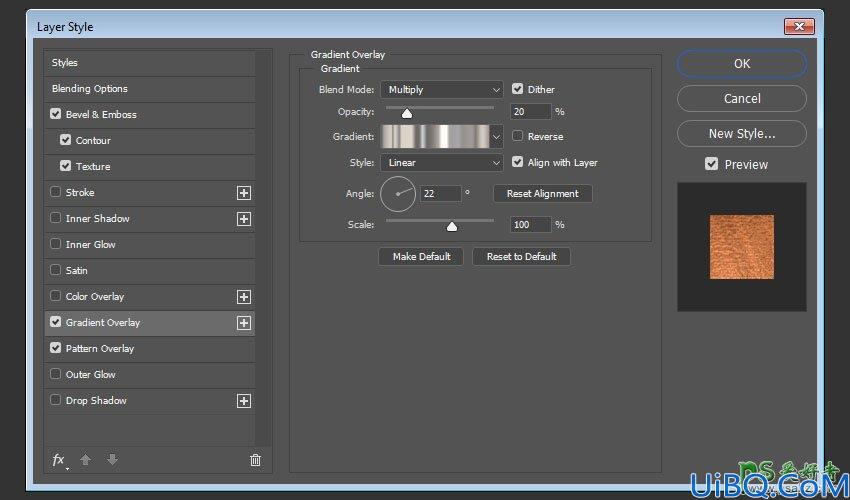Toggle Align with Layer checkbox
This screenshot has height=500, width=850.
point(518,162)
